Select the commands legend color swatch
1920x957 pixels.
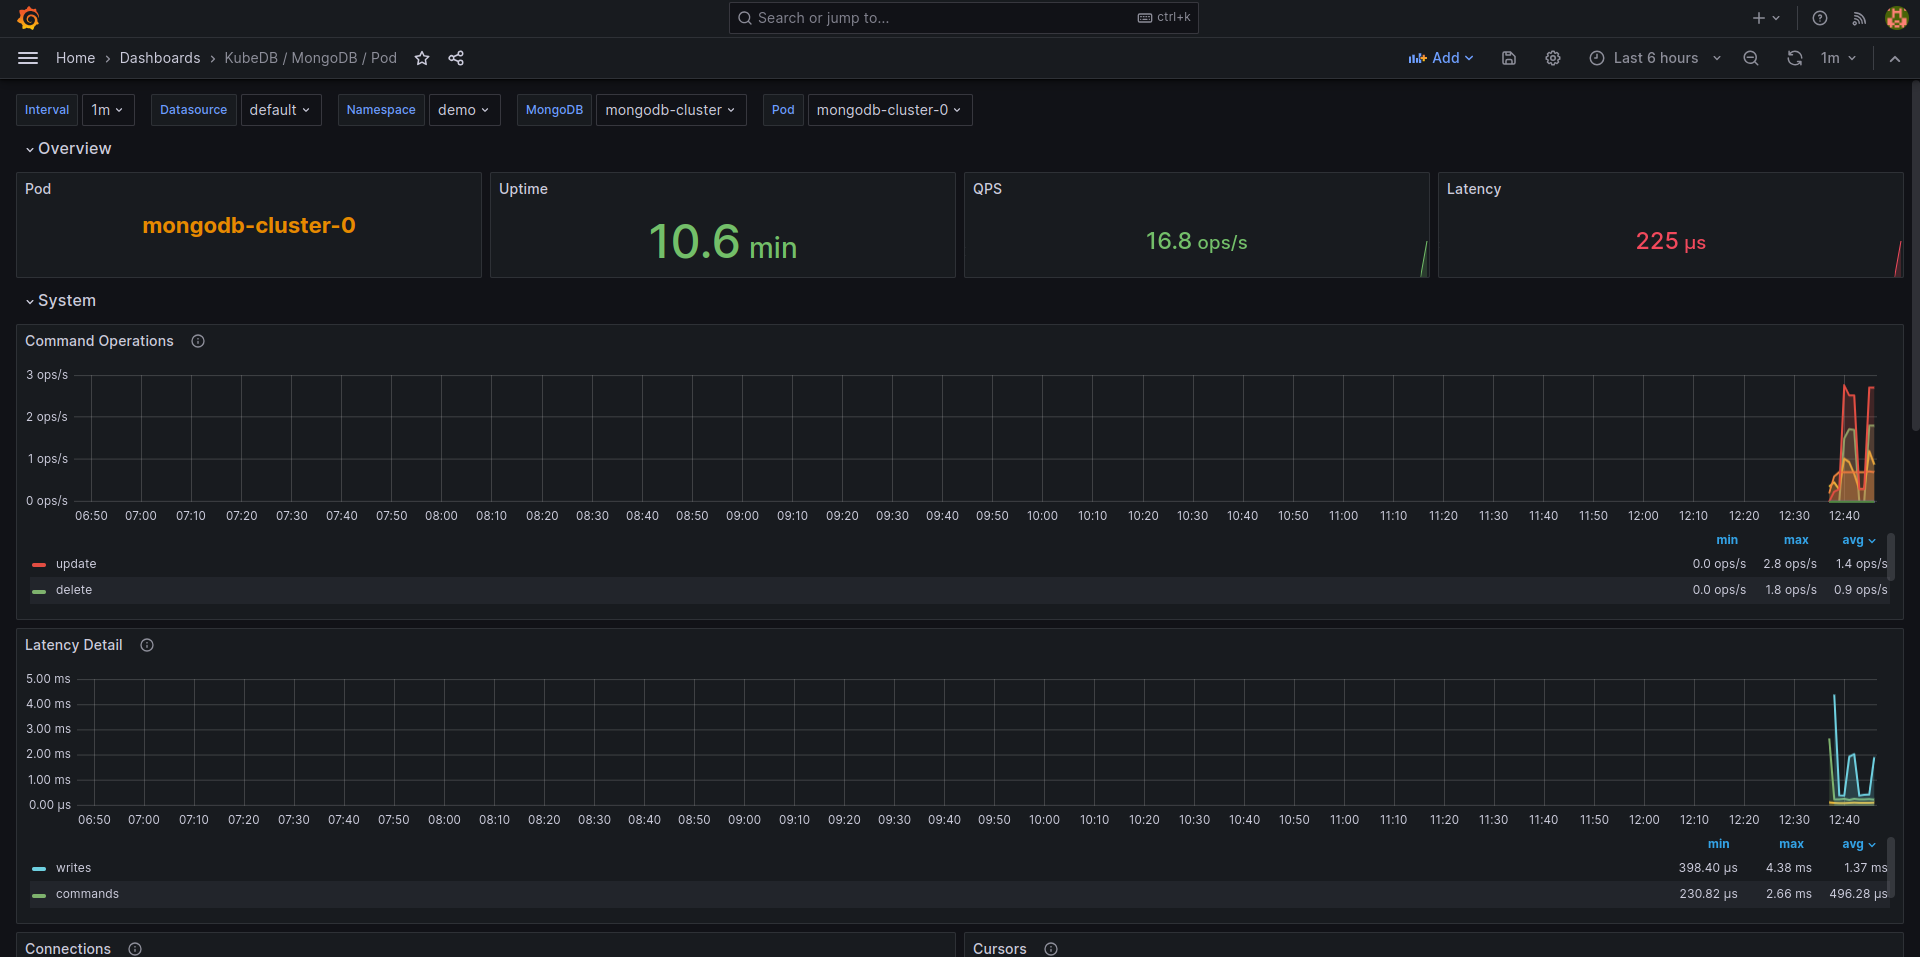[x=38, y=895]
